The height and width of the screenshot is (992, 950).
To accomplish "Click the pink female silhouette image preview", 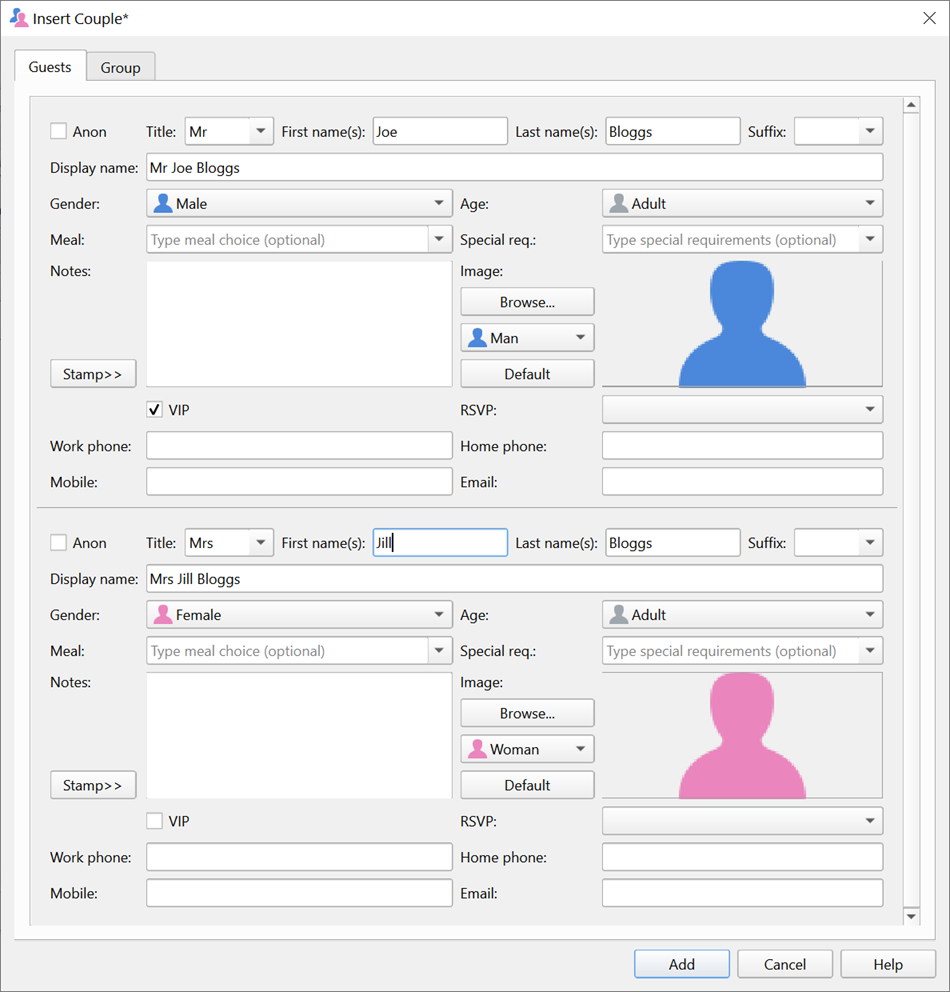I will coord(742,735).
